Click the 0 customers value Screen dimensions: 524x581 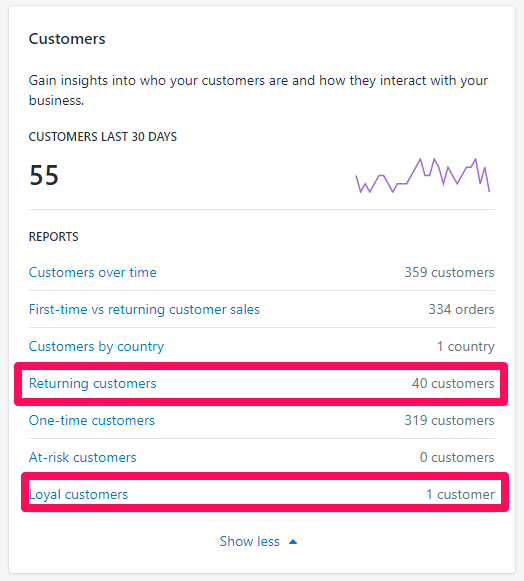click(x=457, y=458)
